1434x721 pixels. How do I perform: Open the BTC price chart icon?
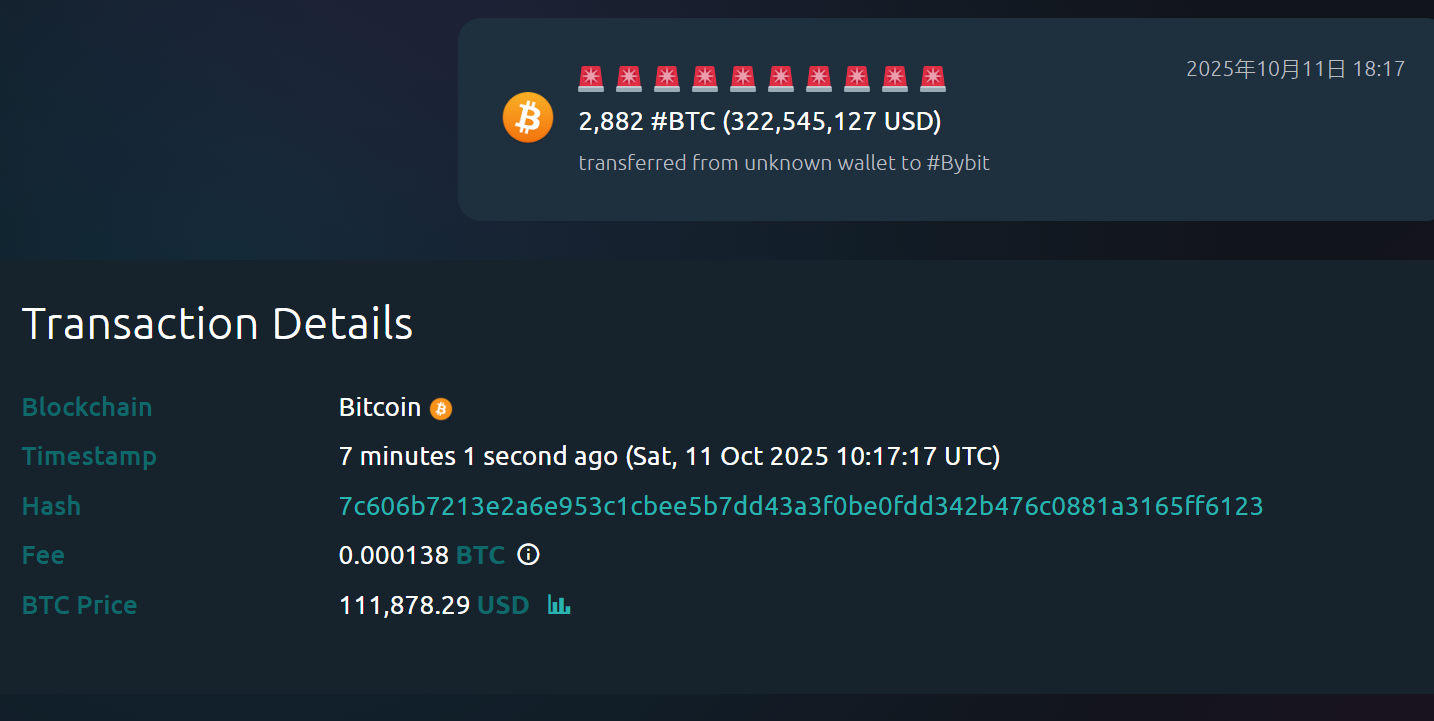(559, 605)
